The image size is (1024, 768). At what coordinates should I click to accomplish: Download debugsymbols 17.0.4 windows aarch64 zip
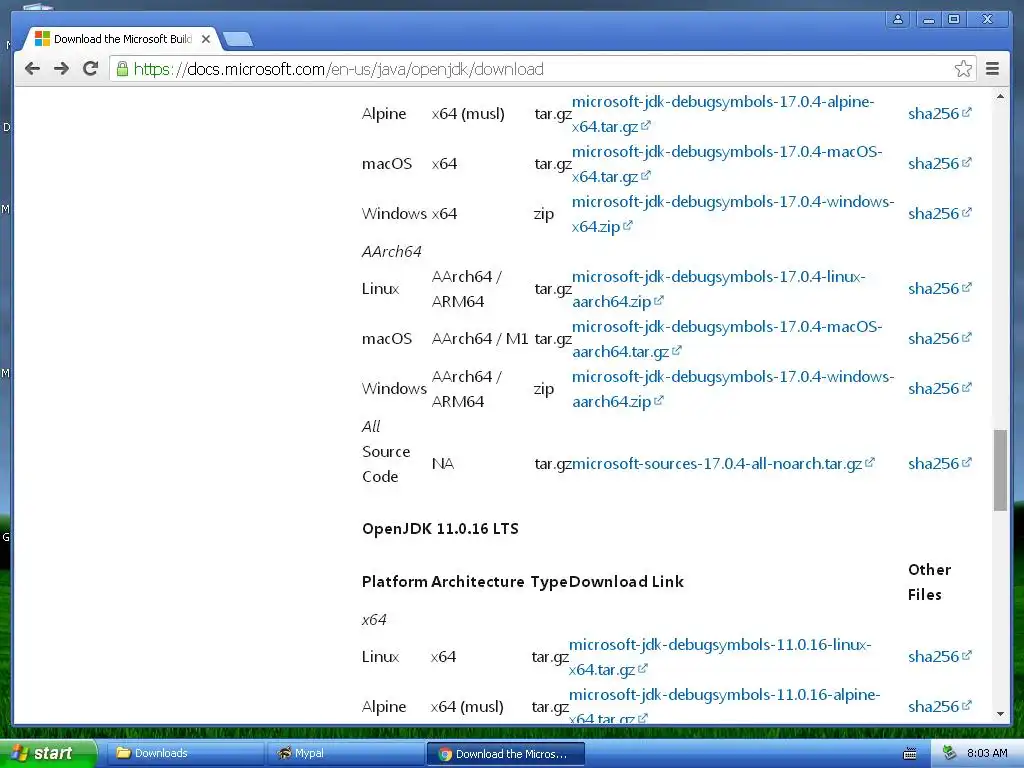[733, 389]
